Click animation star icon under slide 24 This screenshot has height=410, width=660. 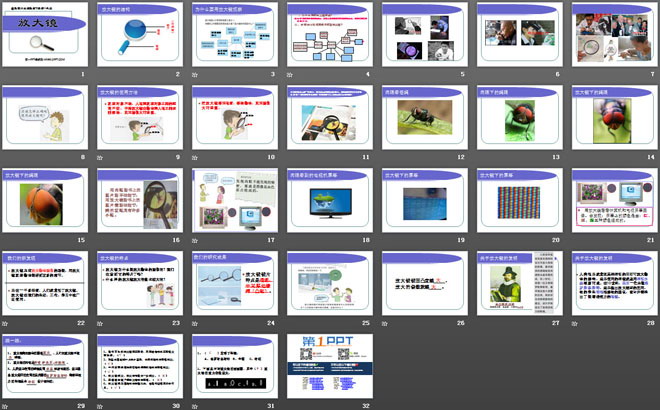coord(195,323)
